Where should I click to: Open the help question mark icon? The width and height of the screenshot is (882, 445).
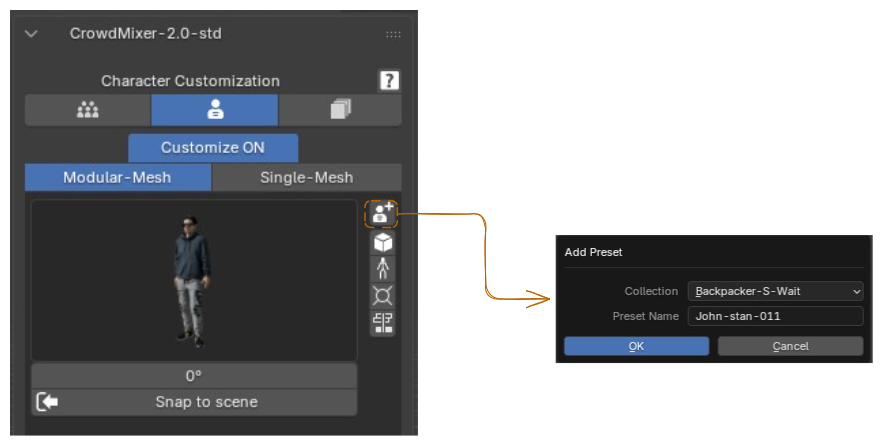(x=389, y=80)
